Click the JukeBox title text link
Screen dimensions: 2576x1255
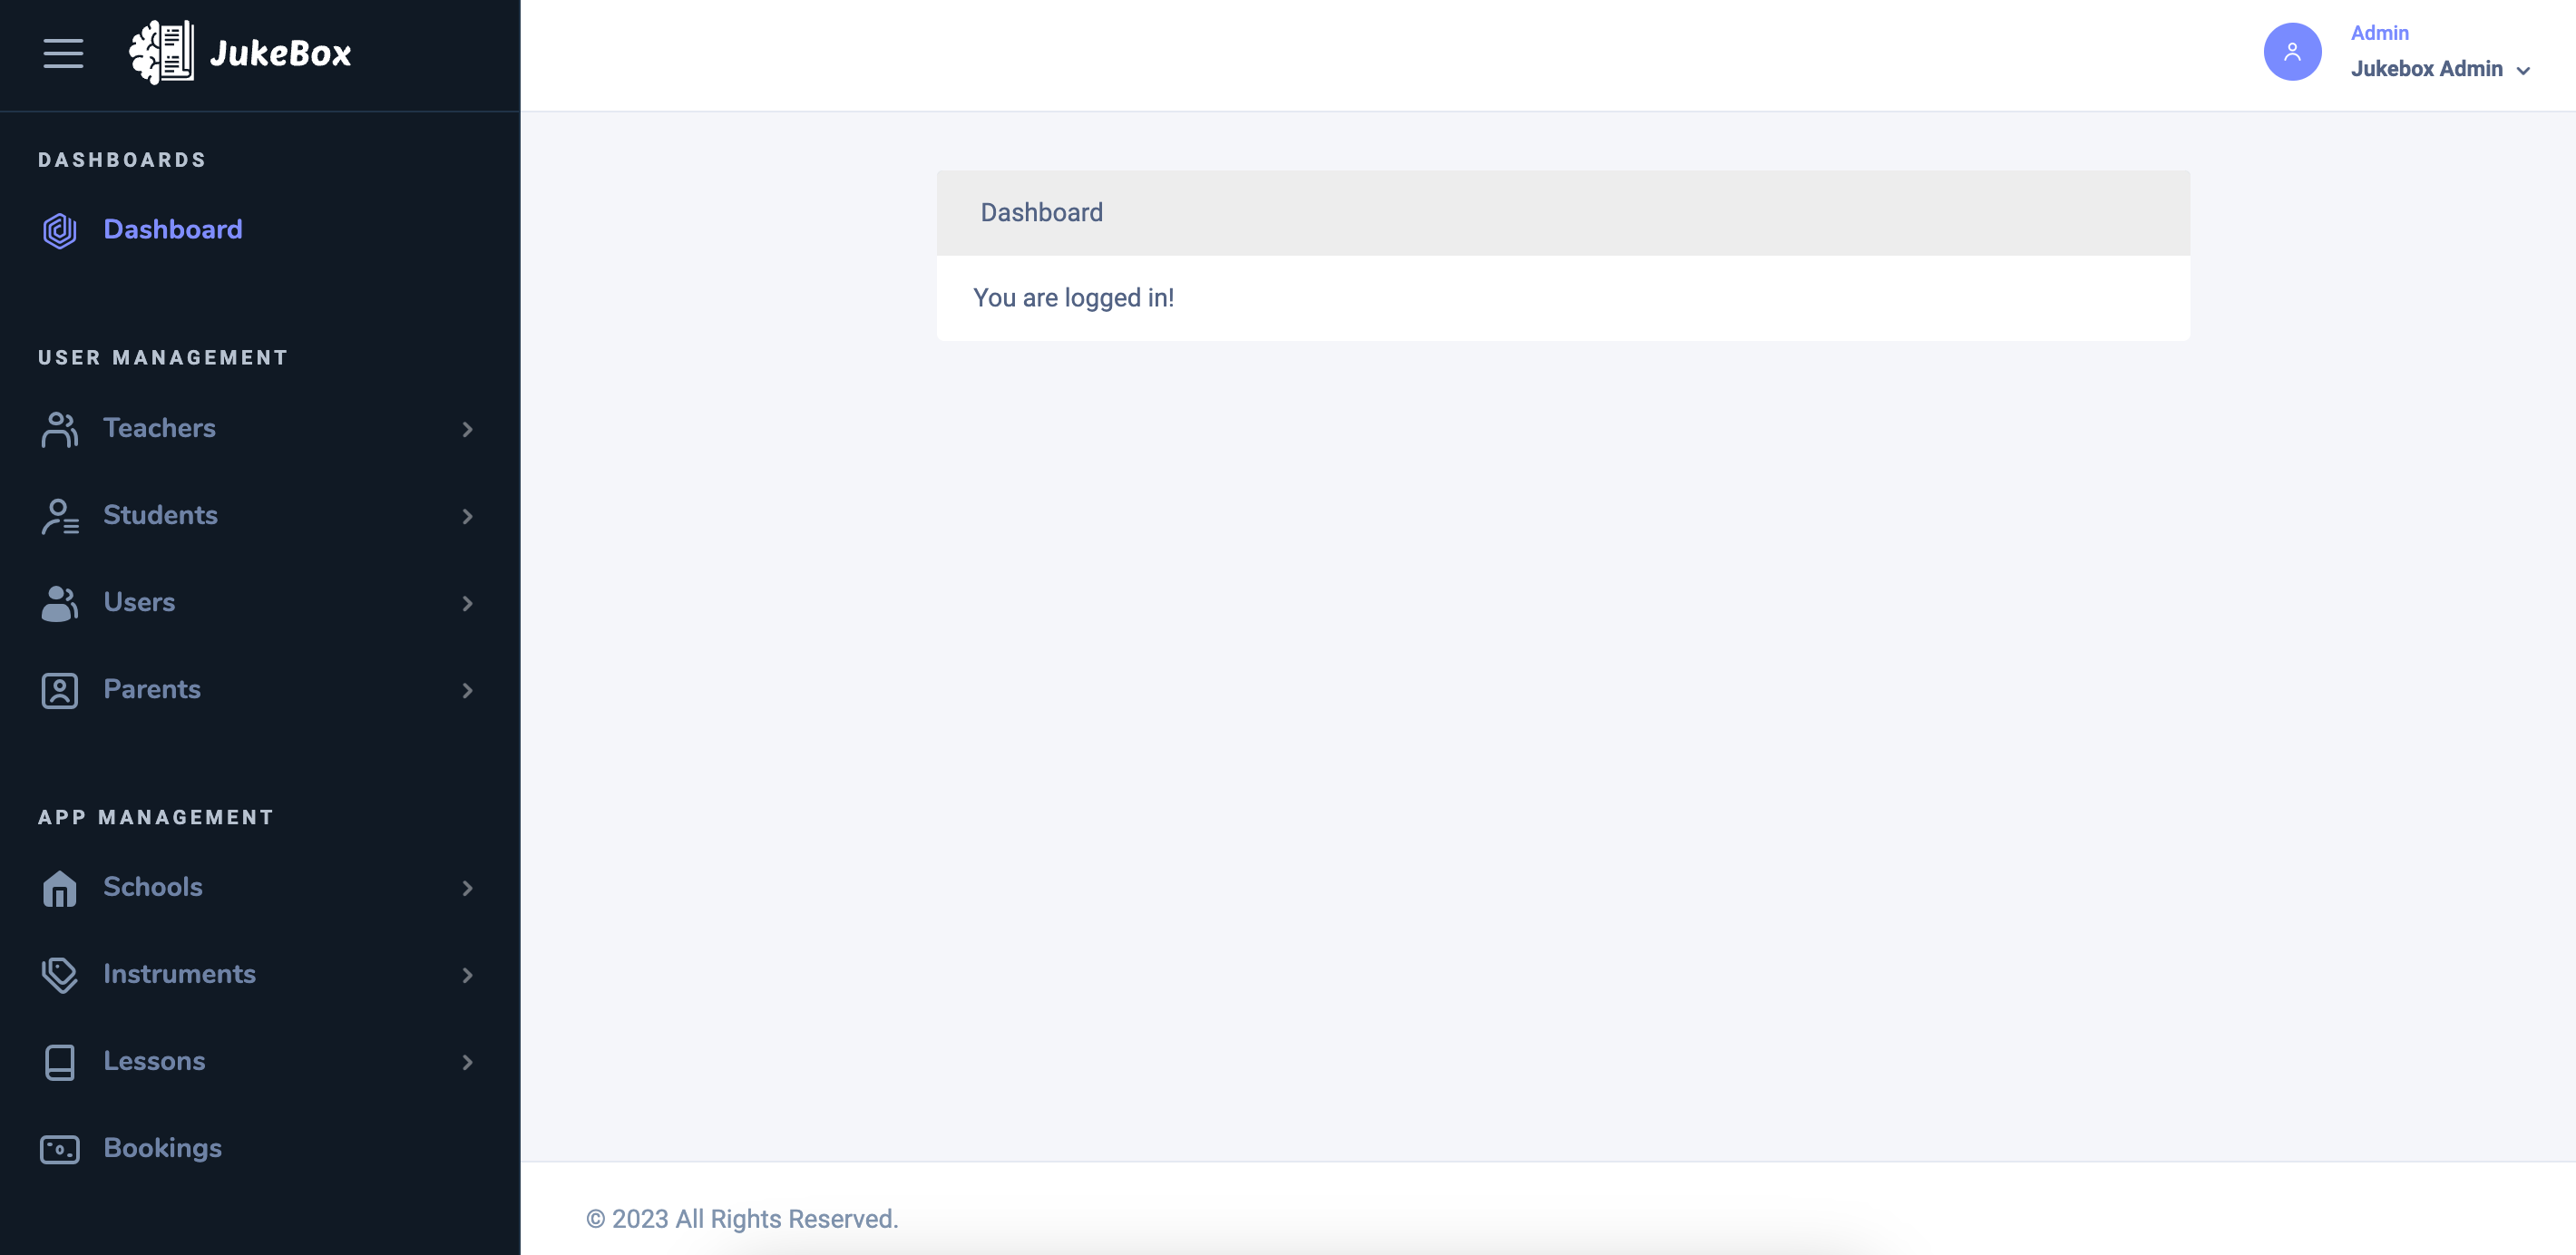281,53
